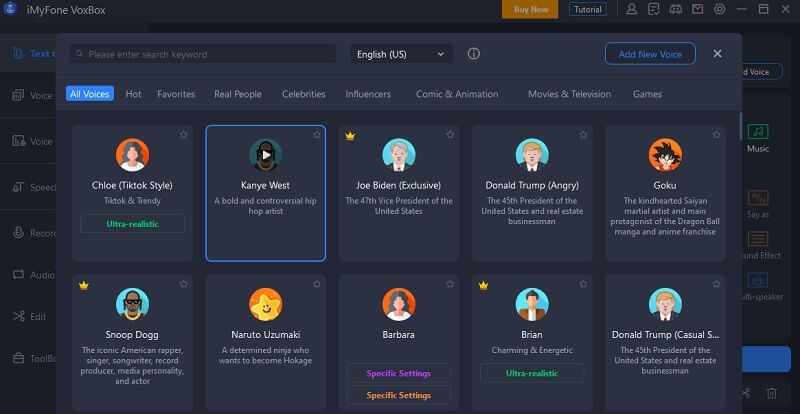Click the info icon beside language selector

pyautogui.click(x=473, y=54)
